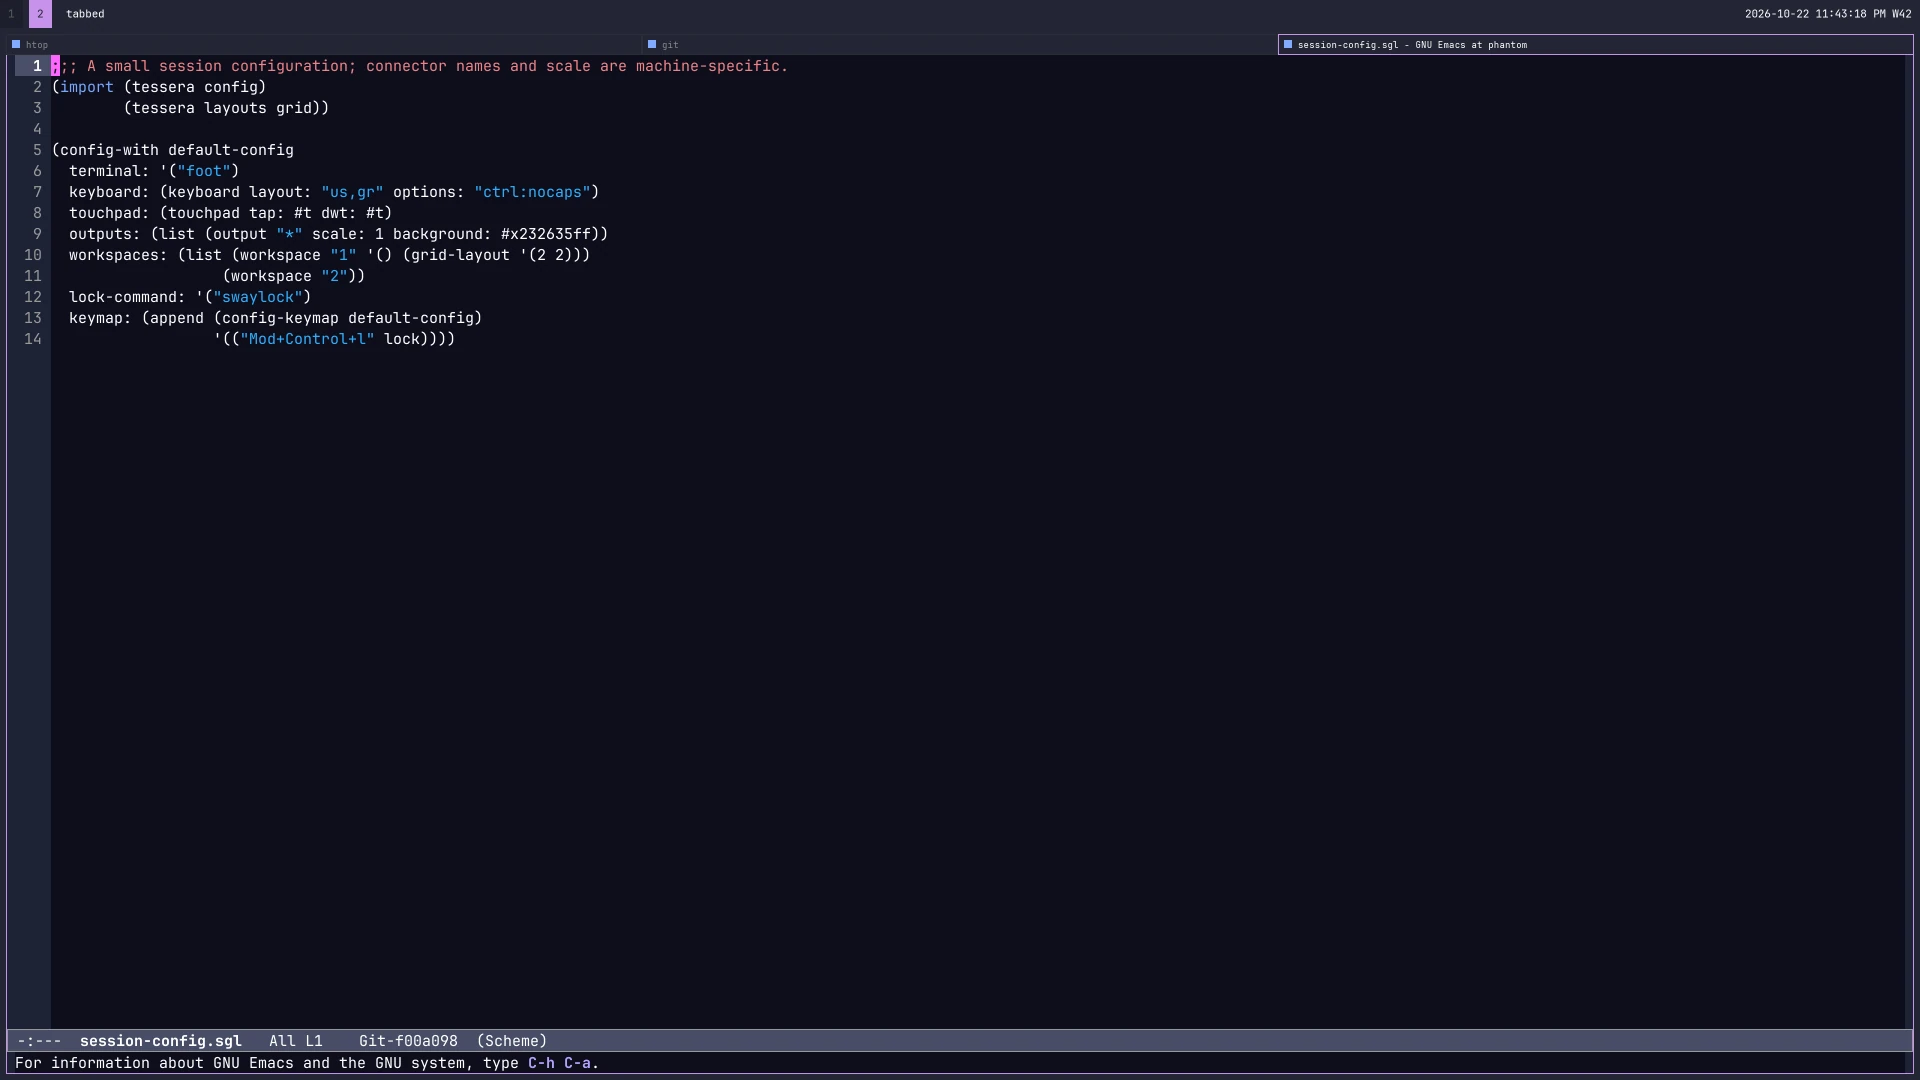The height and width of the screenshot is (1080, 1920).
Task: Click the "Mod+Control+l" keybinding string
Action: click(307, 339)
